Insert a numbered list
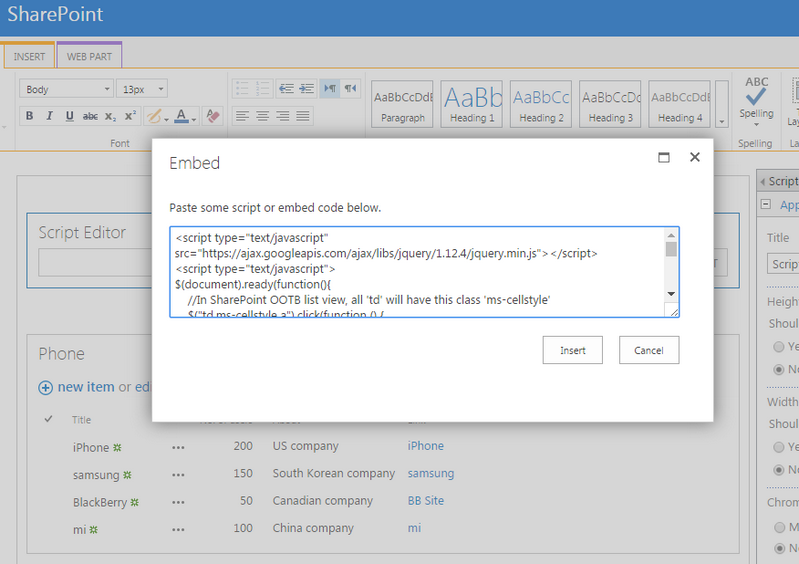799x564 pixels. click(x=262, y=89)
